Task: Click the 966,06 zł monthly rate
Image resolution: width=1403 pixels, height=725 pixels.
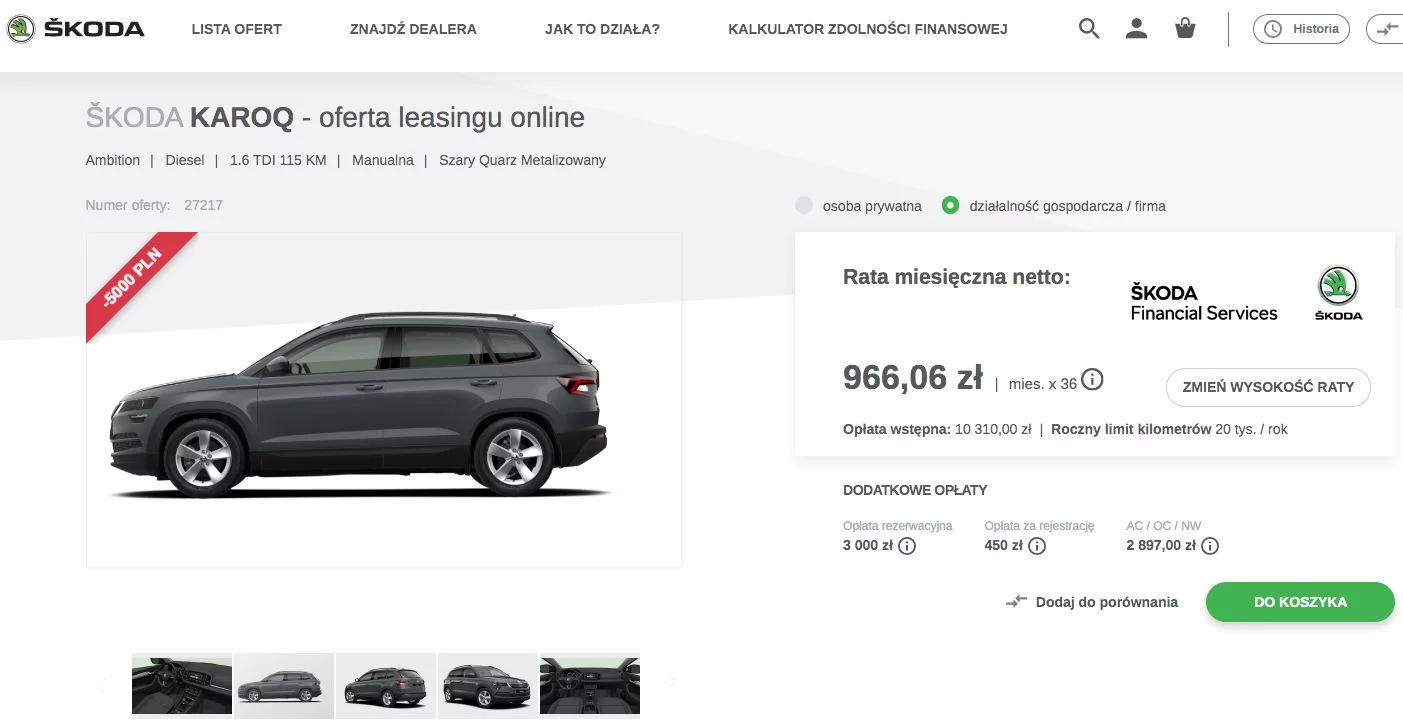Action: (913, 378)
